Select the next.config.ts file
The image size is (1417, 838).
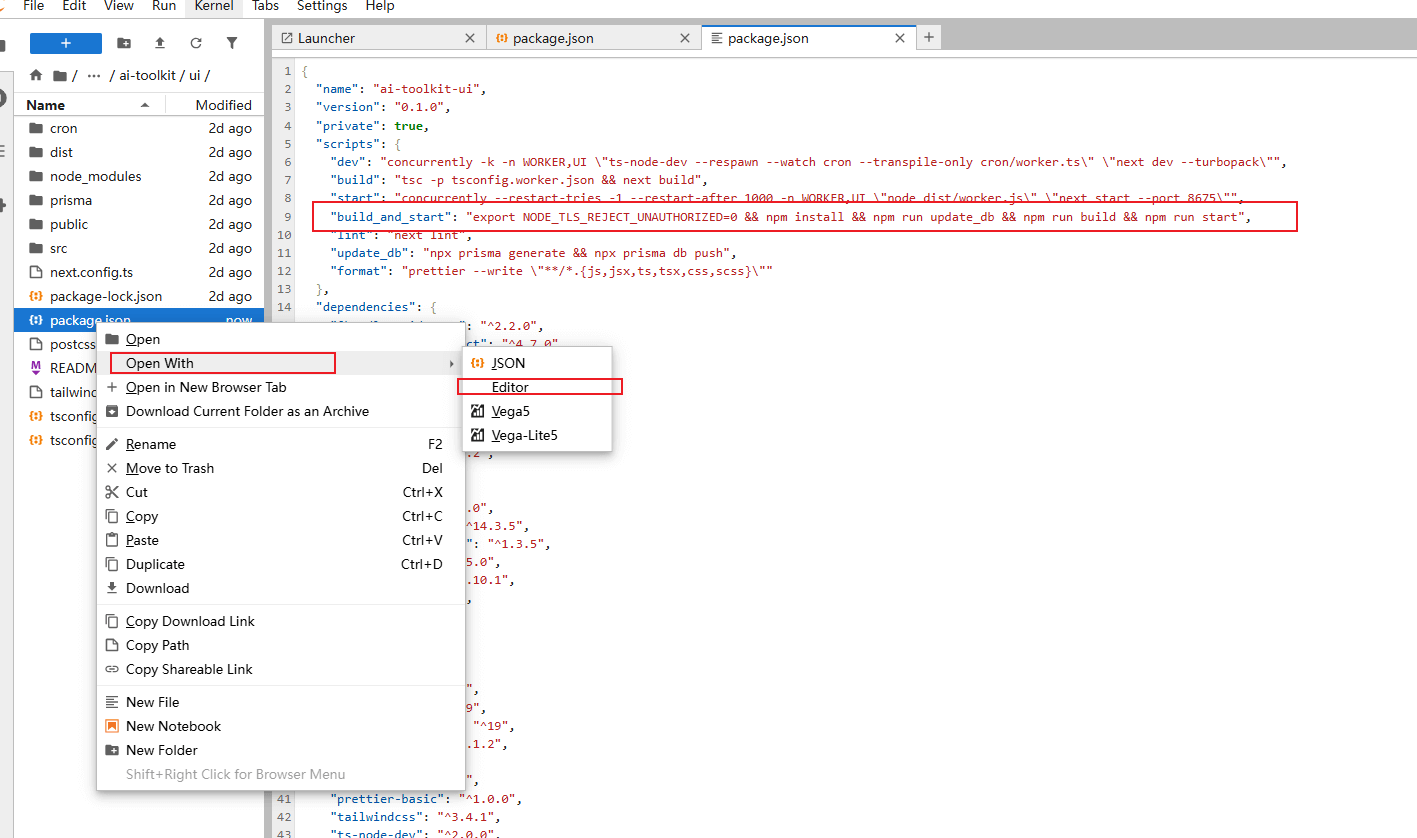139,272
